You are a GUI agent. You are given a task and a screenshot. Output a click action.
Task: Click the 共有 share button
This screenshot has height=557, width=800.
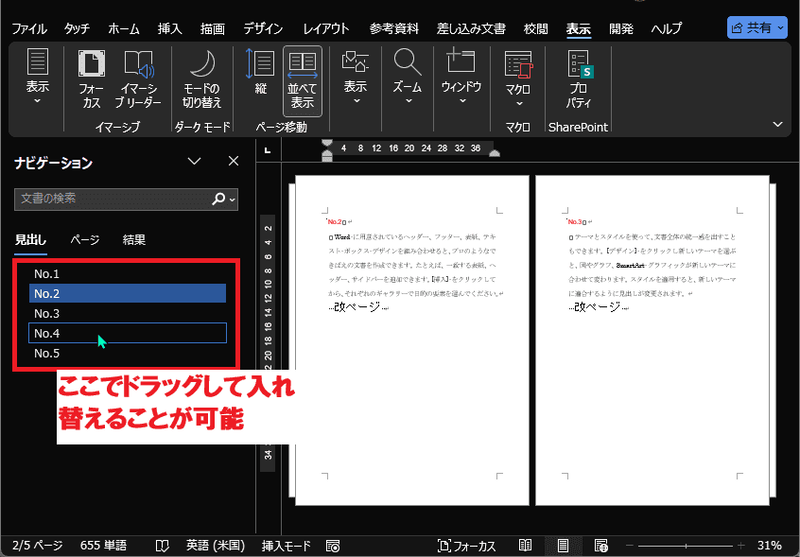click(757, 28)
